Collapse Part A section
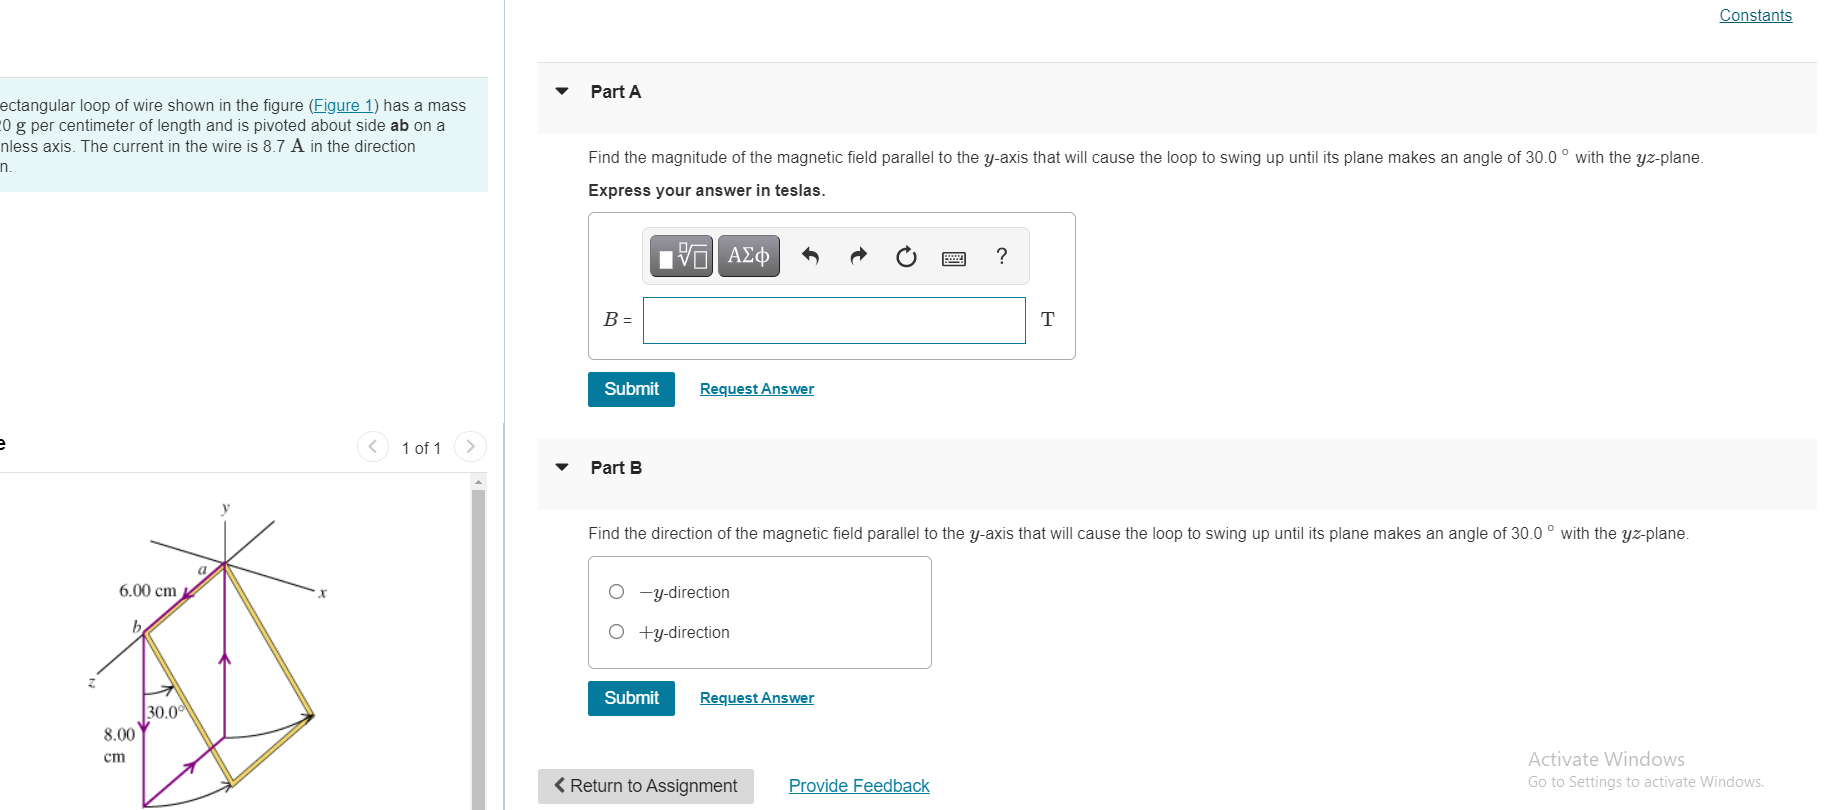Viewport: 1848px width, 810px height. pos(562,91)
